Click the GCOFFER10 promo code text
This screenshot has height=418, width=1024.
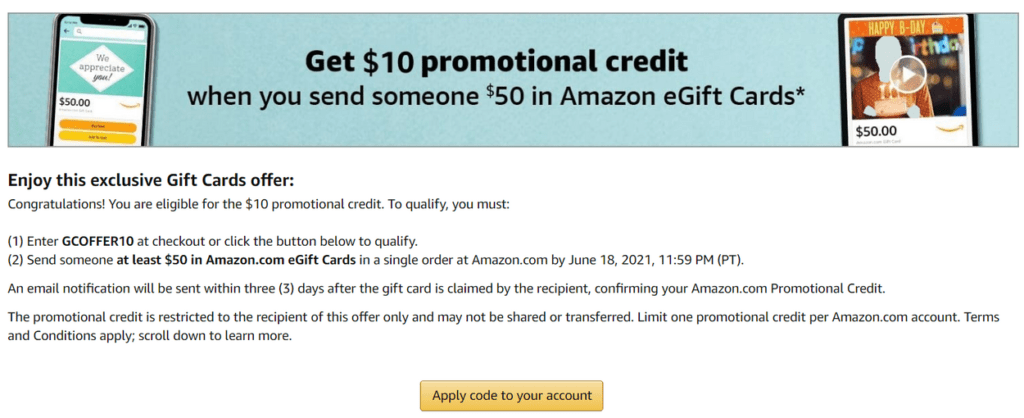point(97,241)
